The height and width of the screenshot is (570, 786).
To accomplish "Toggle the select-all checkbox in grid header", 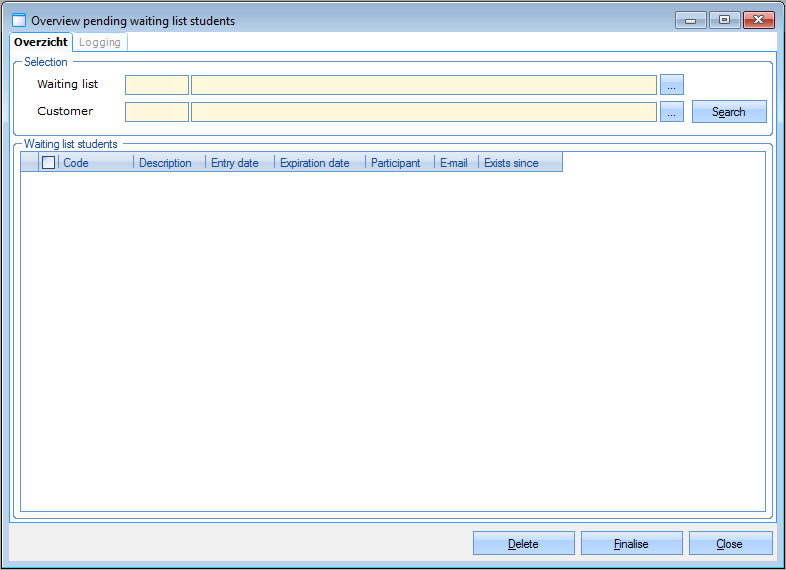I will point(49,162).
